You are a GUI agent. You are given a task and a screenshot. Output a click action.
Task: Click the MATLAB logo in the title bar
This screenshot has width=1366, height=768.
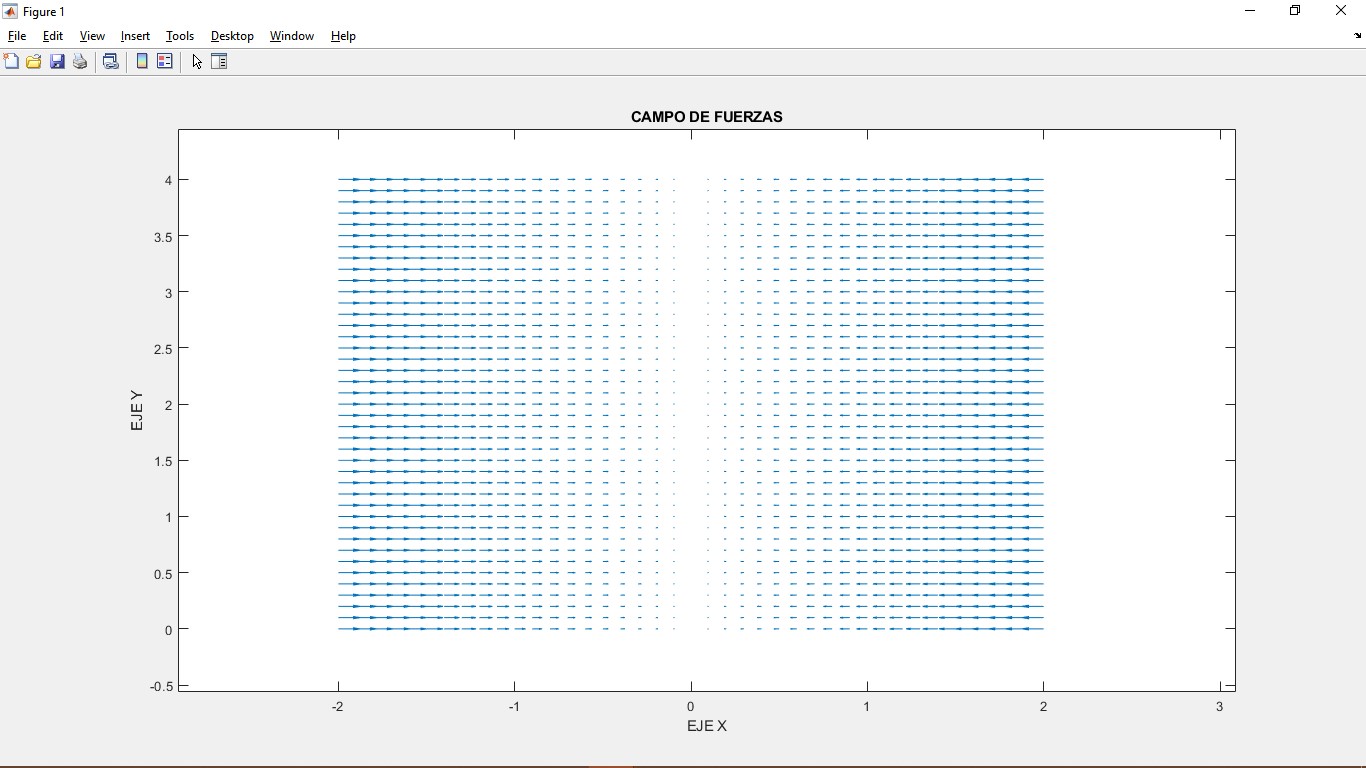pyautogui.click(x=10, y=11)
